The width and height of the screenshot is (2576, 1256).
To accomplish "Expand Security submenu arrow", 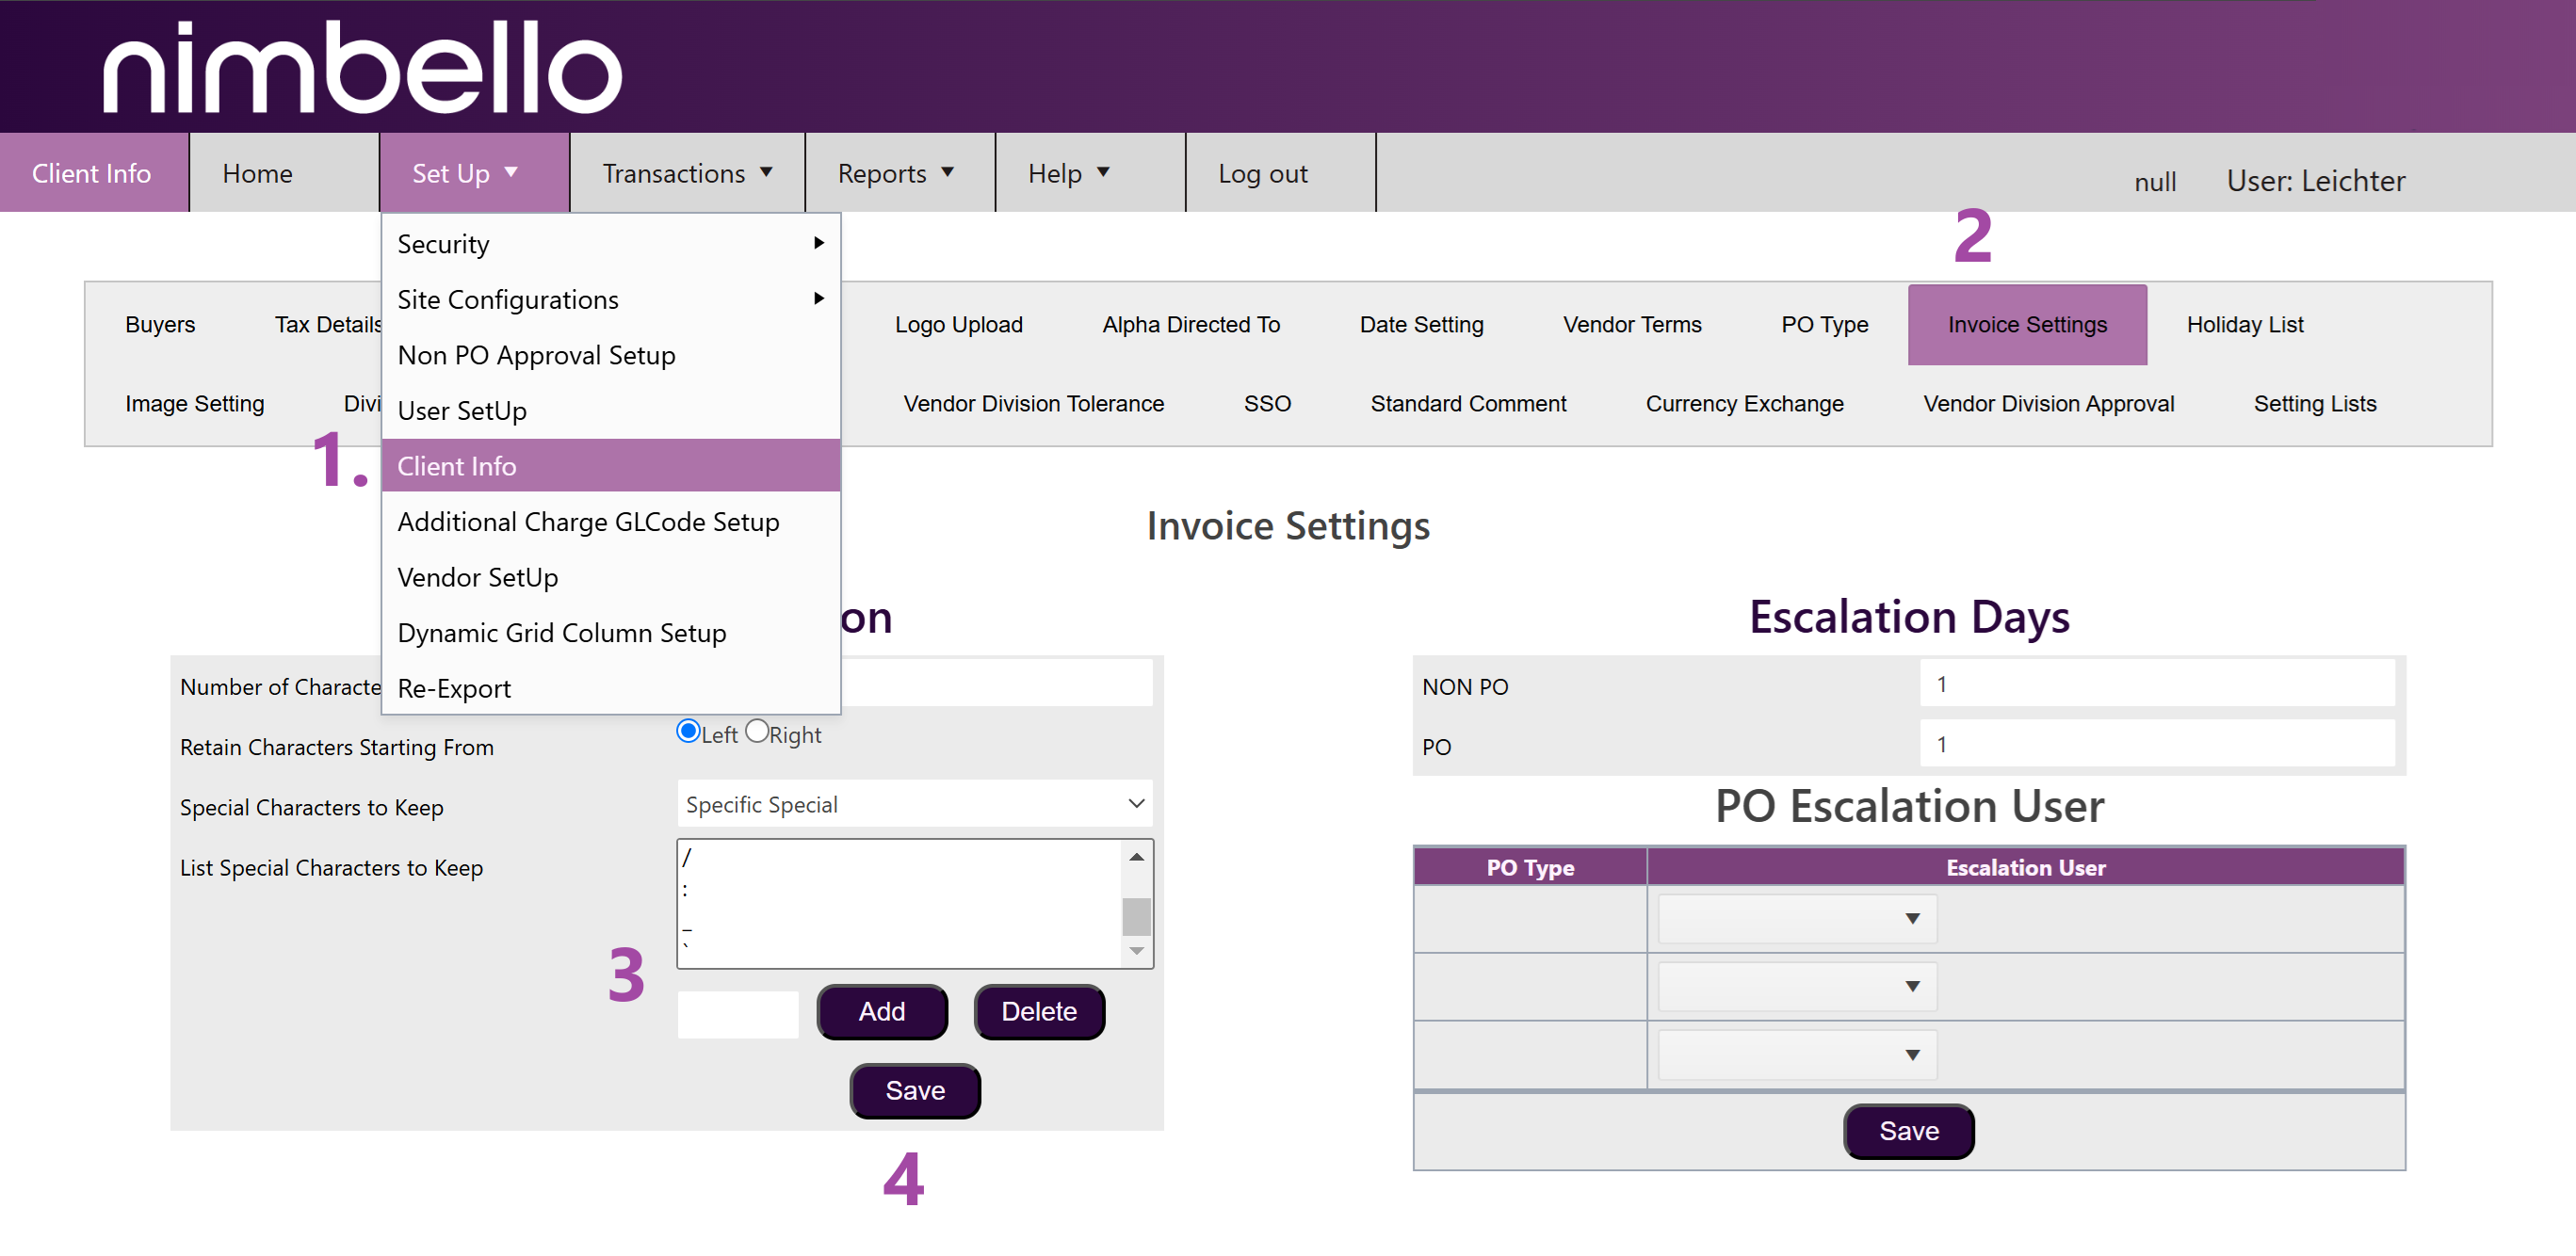I will point(818,243).
